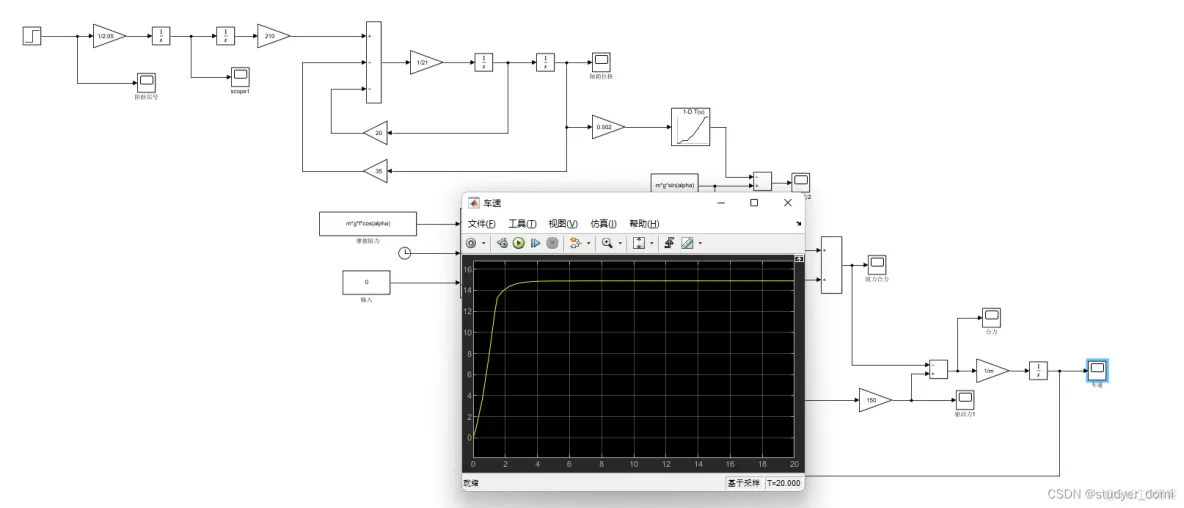1184x508 pixels.
Task: Select scope right of lookup-table subtract block
Action: 800,182
